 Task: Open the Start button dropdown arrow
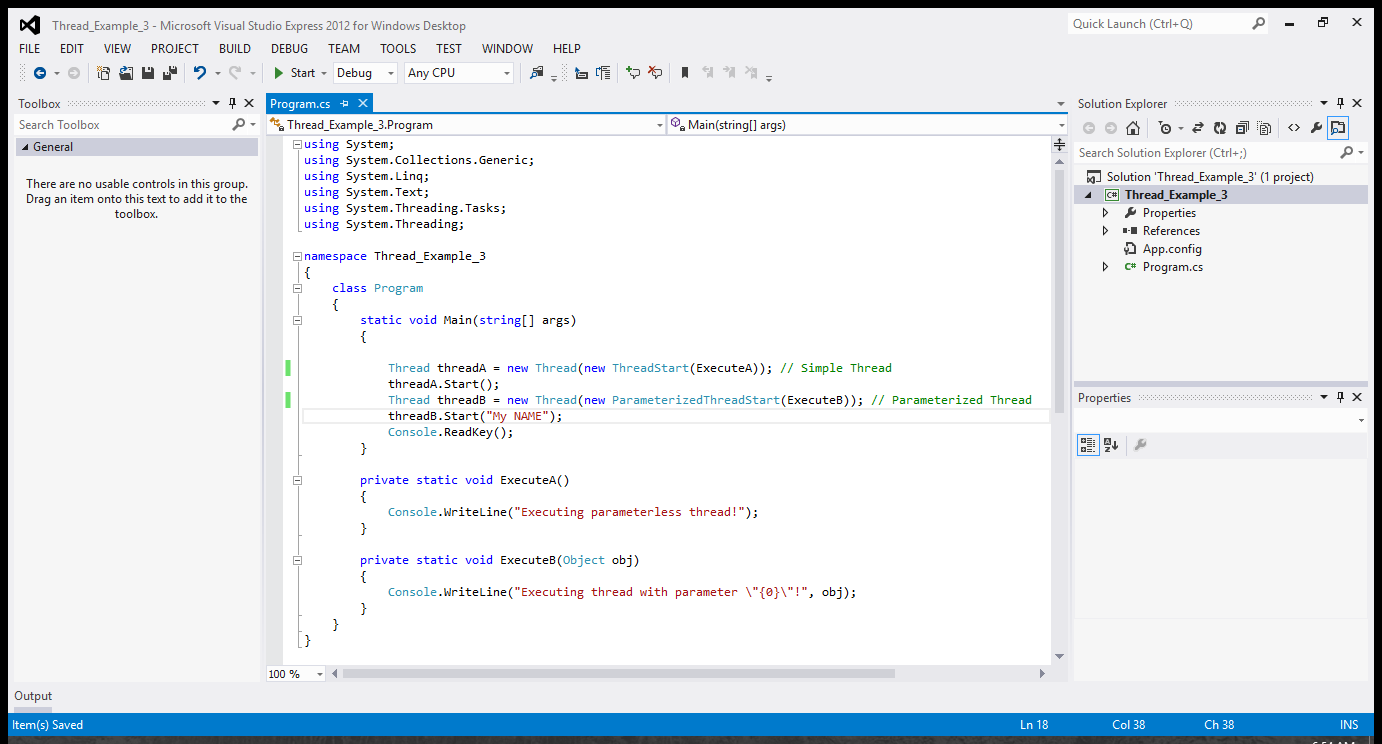pos(323,73)
